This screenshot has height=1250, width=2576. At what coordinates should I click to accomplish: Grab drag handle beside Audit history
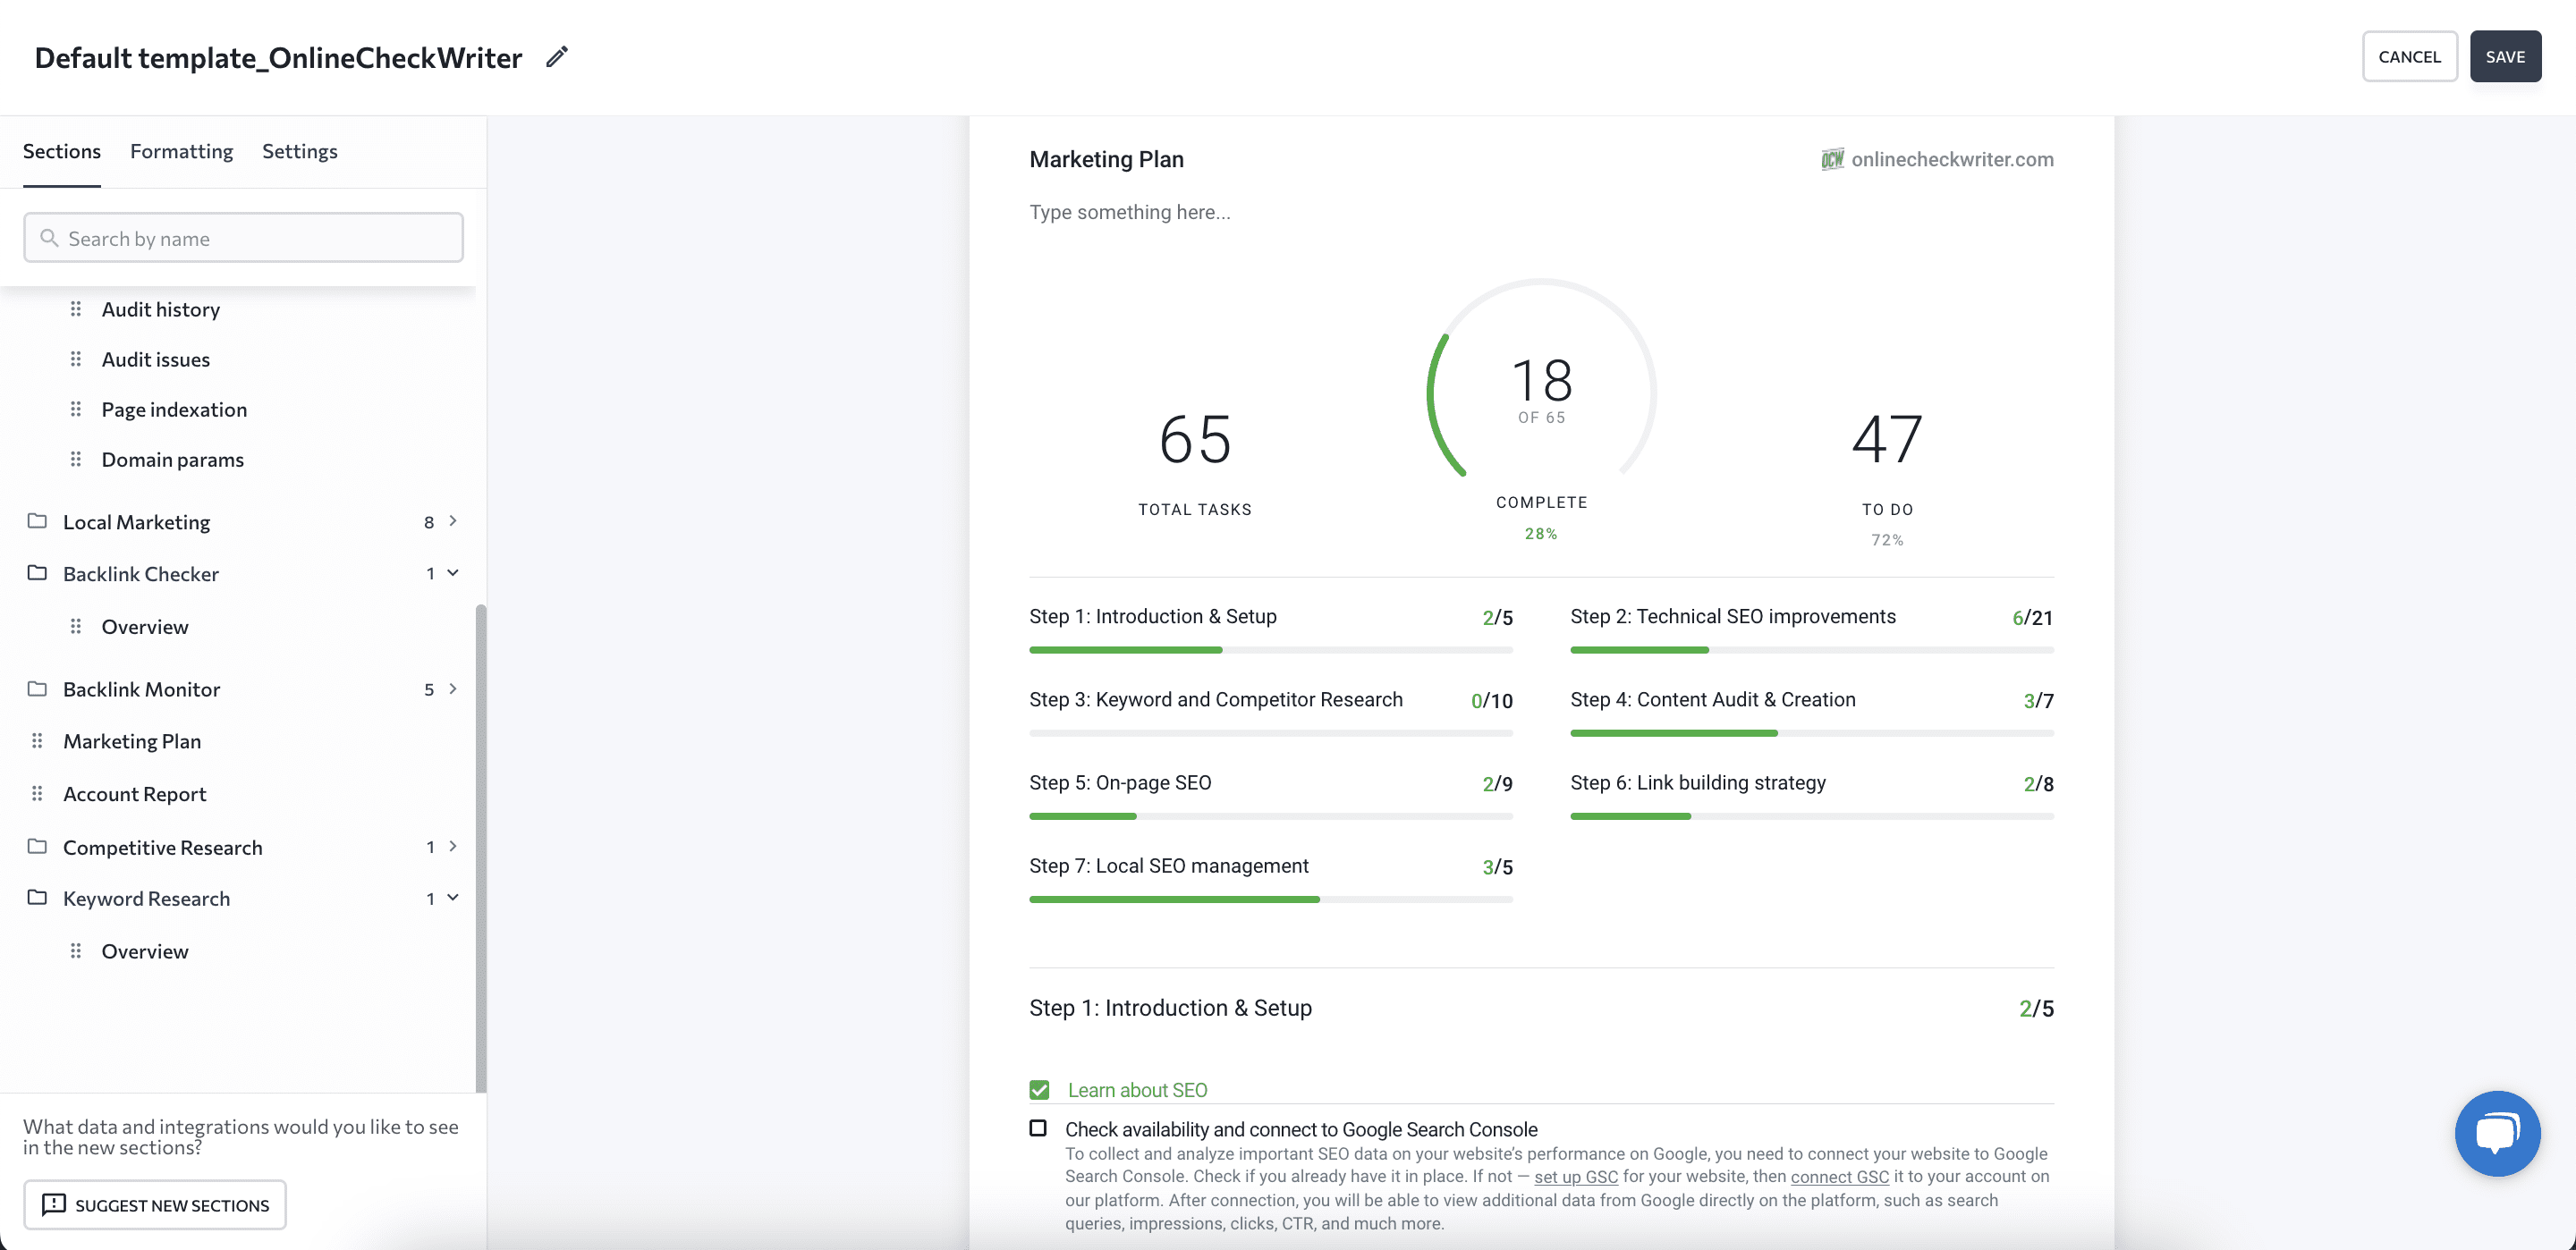click(76, 309)
